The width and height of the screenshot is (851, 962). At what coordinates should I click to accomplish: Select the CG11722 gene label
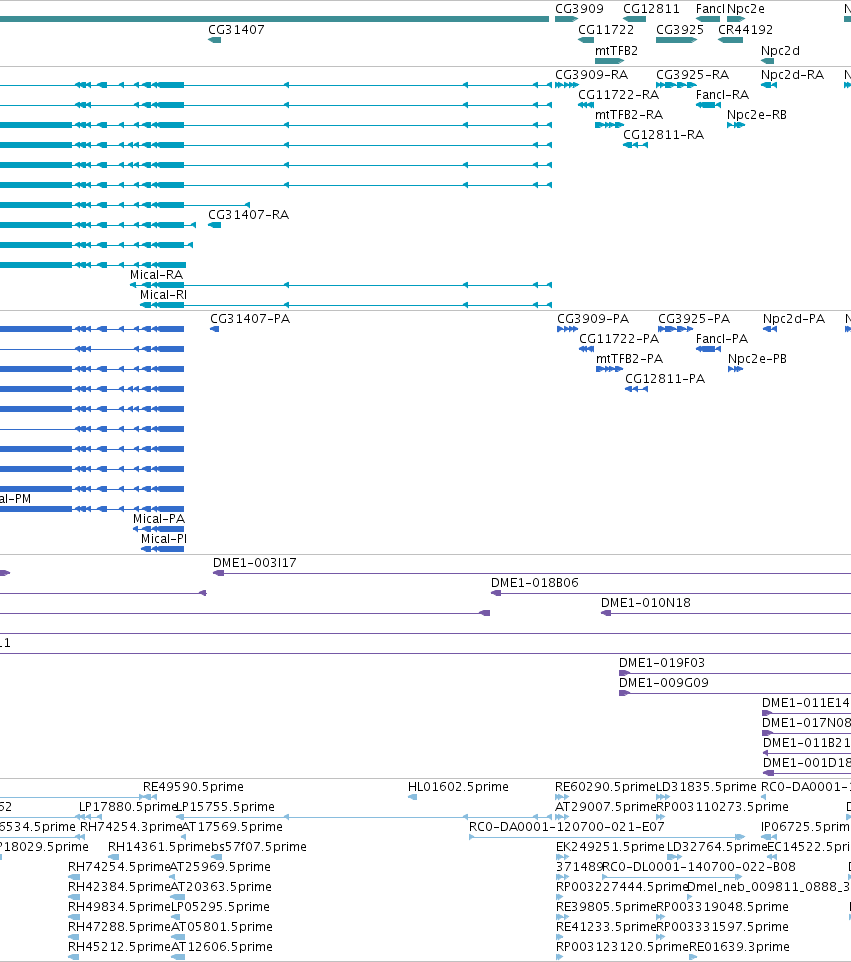(x=606, y=29)
